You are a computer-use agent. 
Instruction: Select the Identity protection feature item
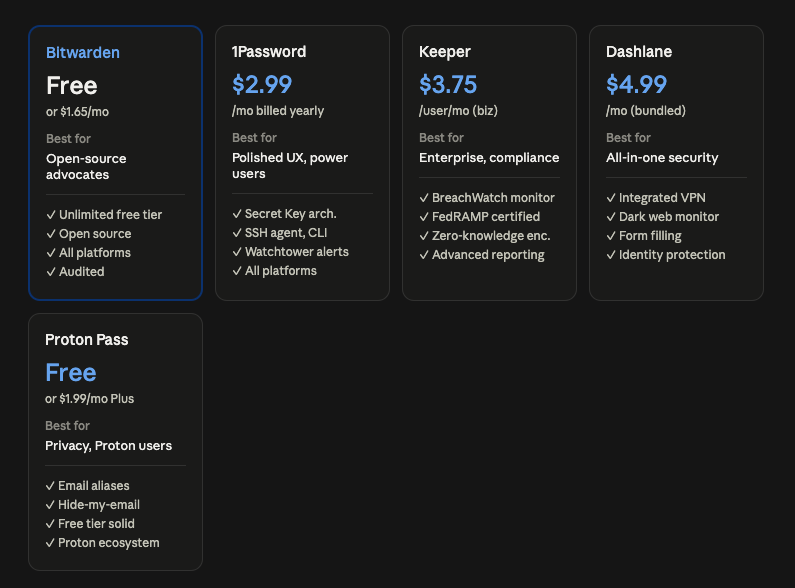click(666, 255)
